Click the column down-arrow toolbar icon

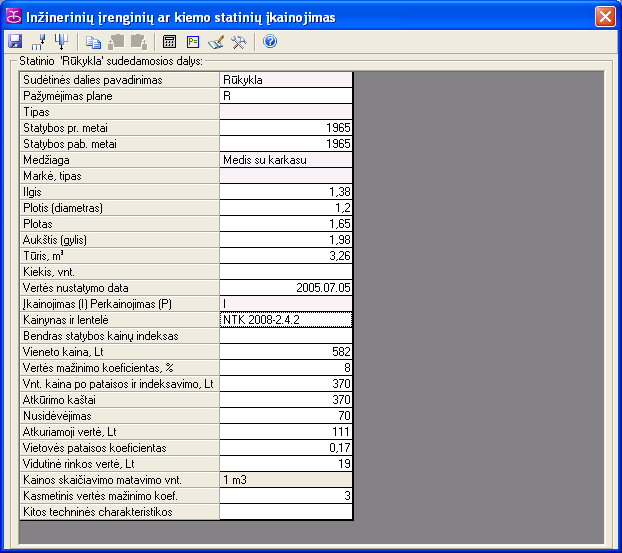click(x=61, y=42)
